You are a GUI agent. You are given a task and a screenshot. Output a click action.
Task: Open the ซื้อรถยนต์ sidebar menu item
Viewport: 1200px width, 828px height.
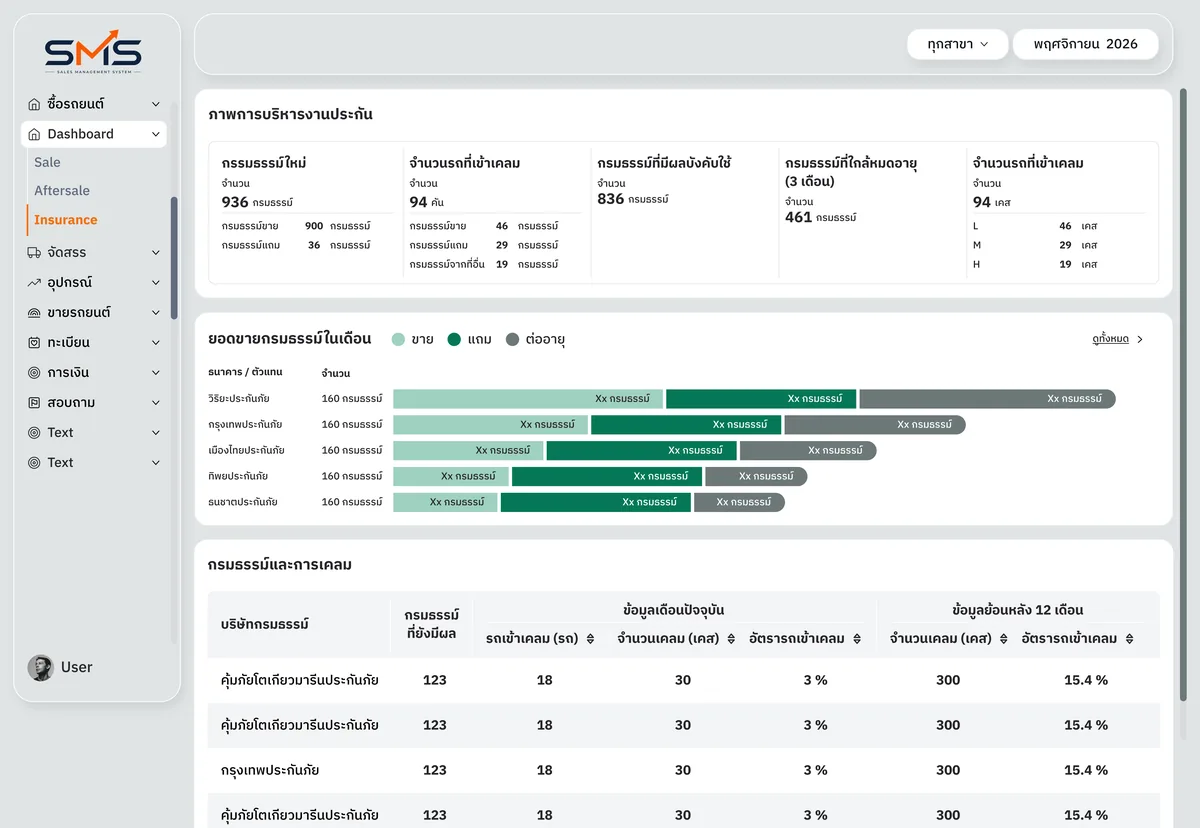94,104
